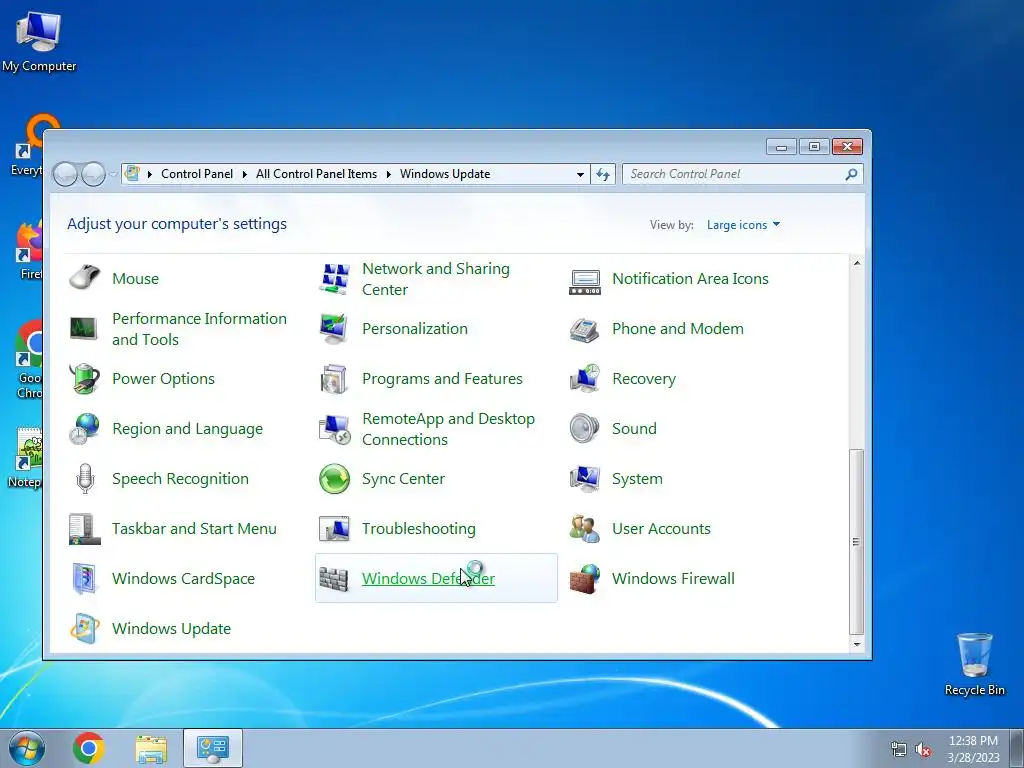
Task: Open the Windows Update icon
Action: [84, 629]
